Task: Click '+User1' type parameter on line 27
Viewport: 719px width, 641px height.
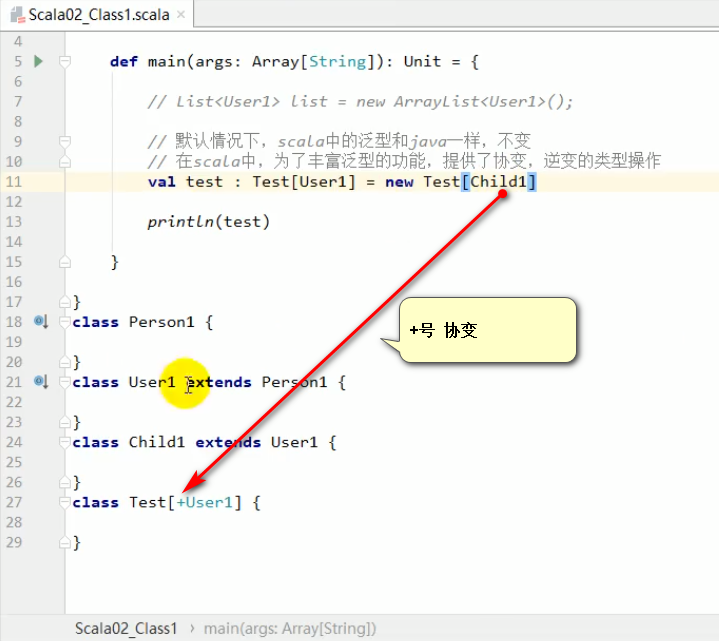Action: tap(205, 502)
